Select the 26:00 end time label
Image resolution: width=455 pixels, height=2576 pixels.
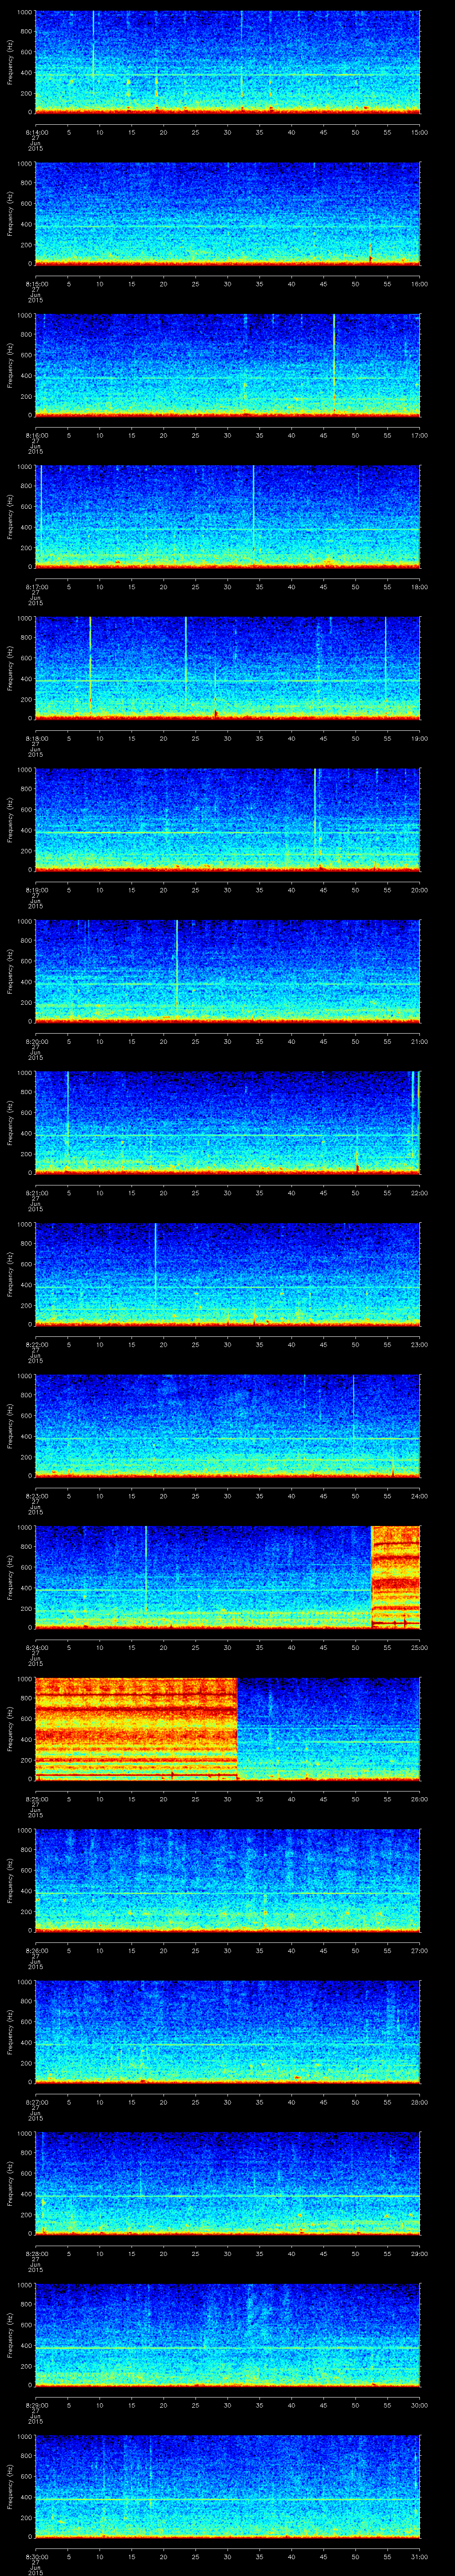pos(419,1799)
